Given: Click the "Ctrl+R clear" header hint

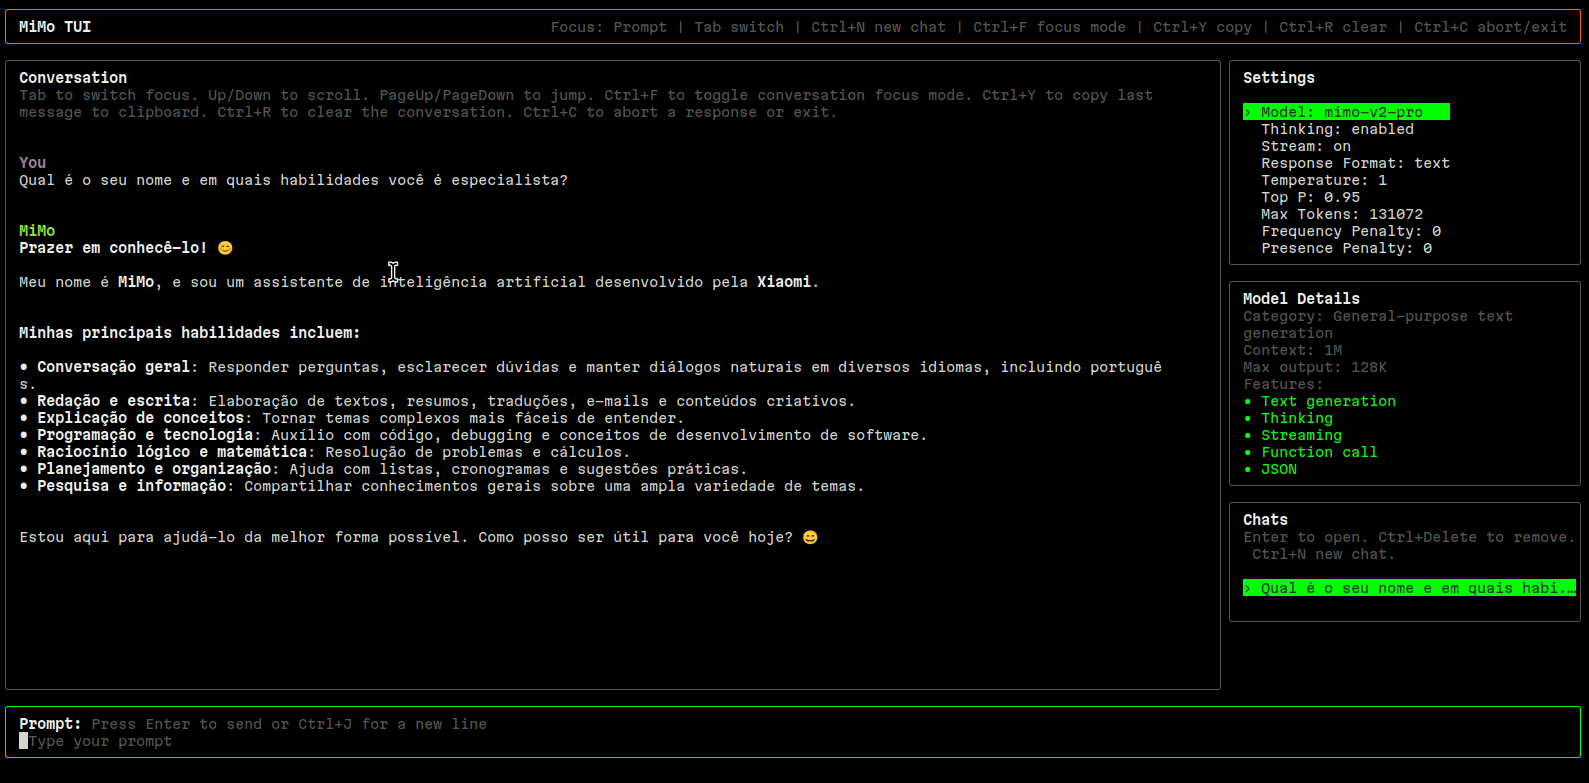Looking at the screenshot, I should point(1333,27).
